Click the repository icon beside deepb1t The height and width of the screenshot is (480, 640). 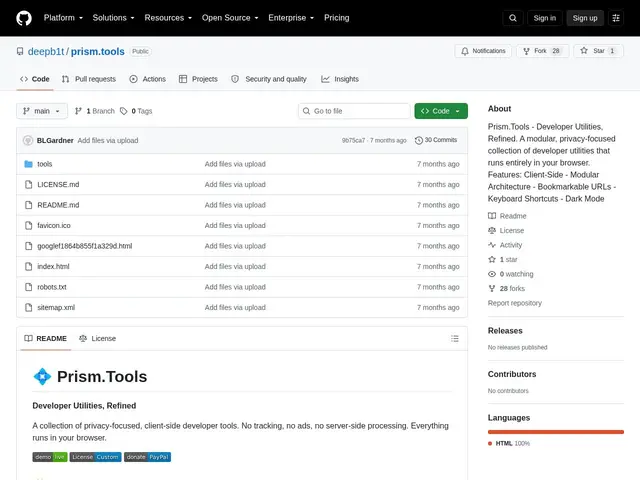point(20,51)
